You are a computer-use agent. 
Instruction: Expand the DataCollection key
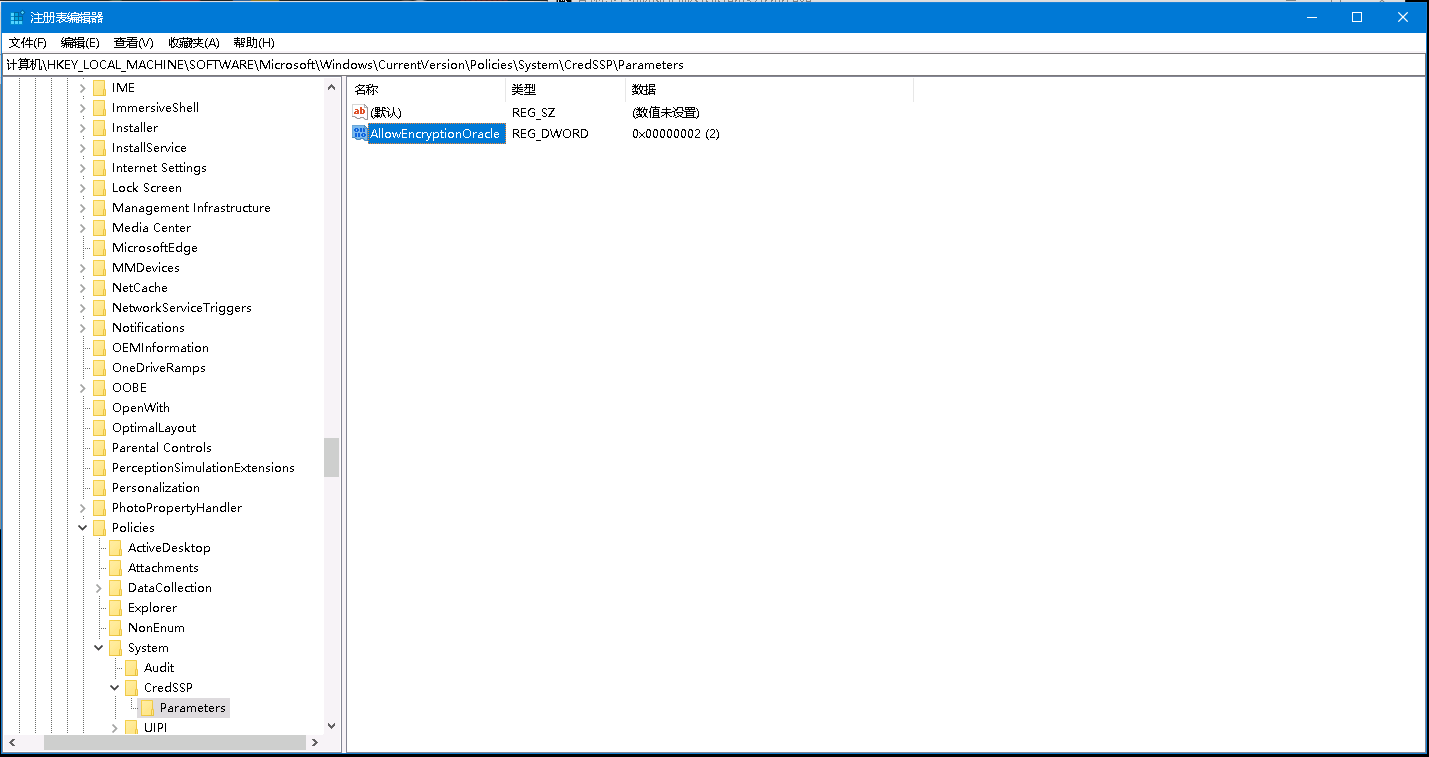click(99, 588)
